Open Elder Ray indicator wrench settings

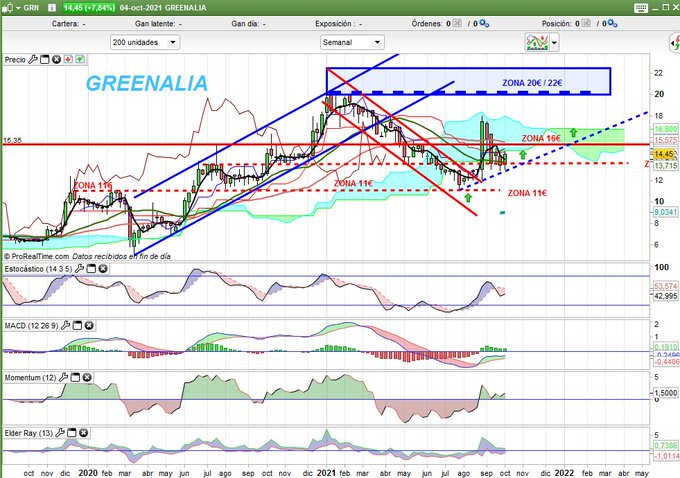(60, 432)
